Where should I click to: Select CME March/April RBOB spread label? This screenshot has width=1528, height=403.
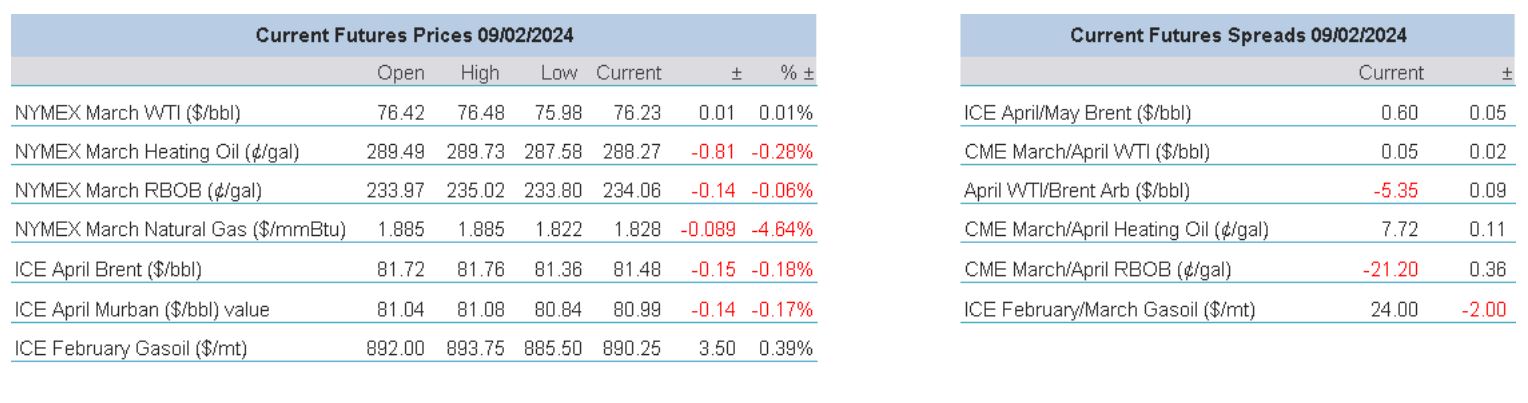click(x=1098, y=270)
